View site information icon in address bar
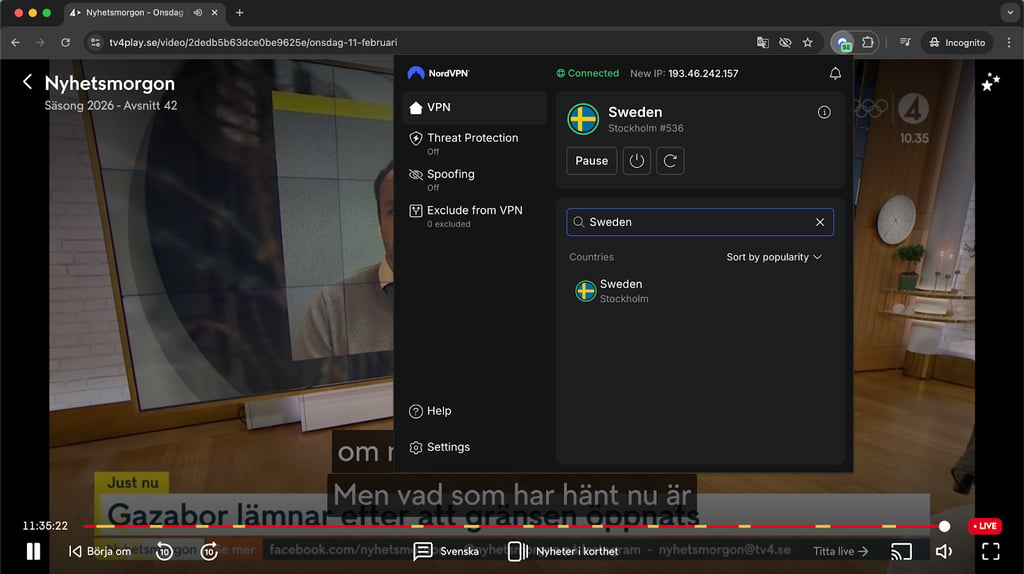This screenshot has height=574, width=1024. click(x=95, y=42)
